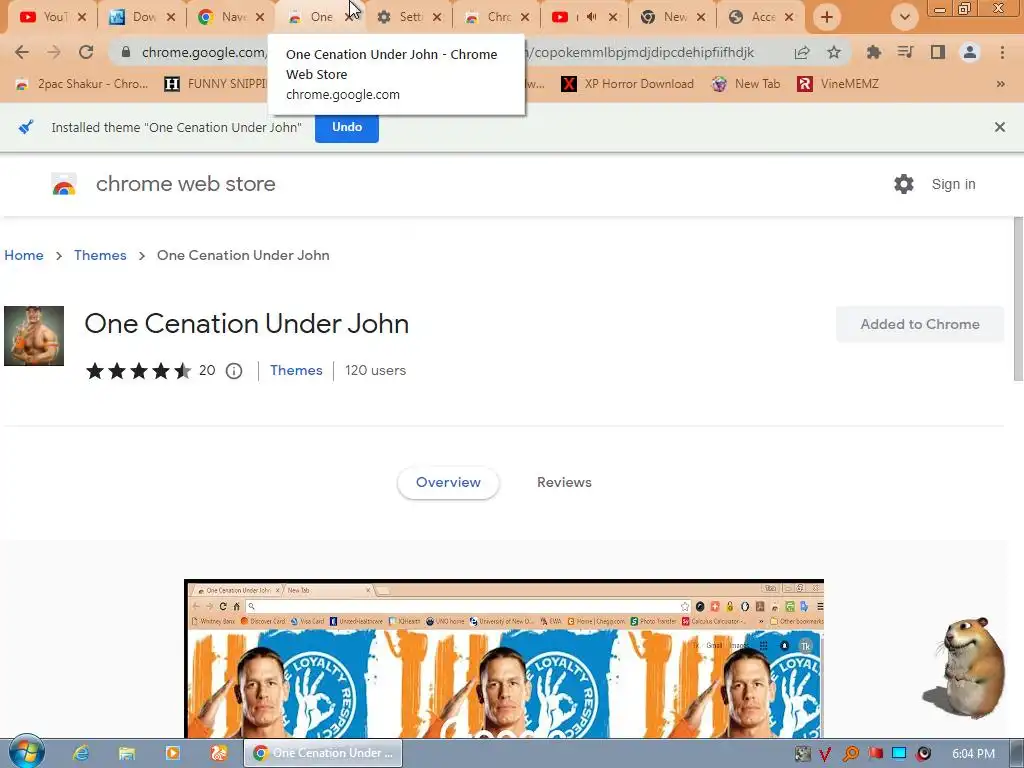
Task: Open the FUNNY SNIPPI bookmark
Action: (216, 84)
